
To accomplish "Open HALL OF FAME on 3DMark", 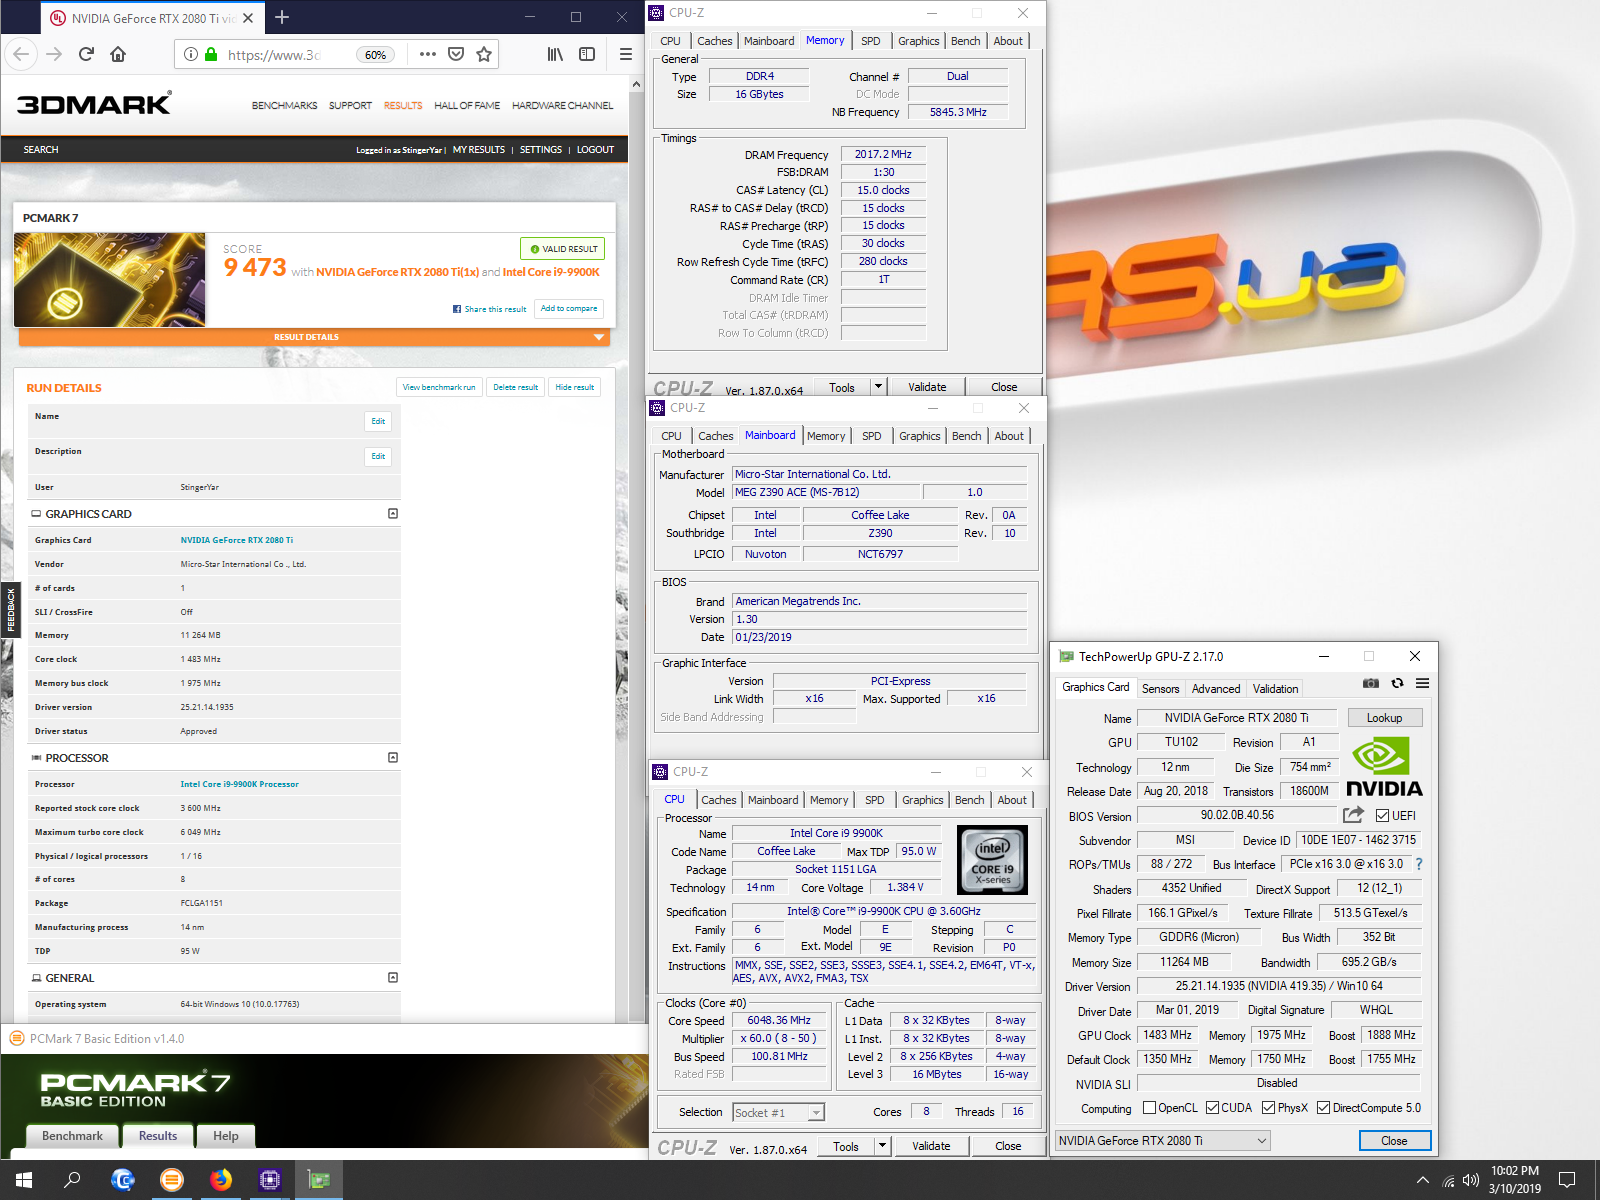I will (467, 105).
